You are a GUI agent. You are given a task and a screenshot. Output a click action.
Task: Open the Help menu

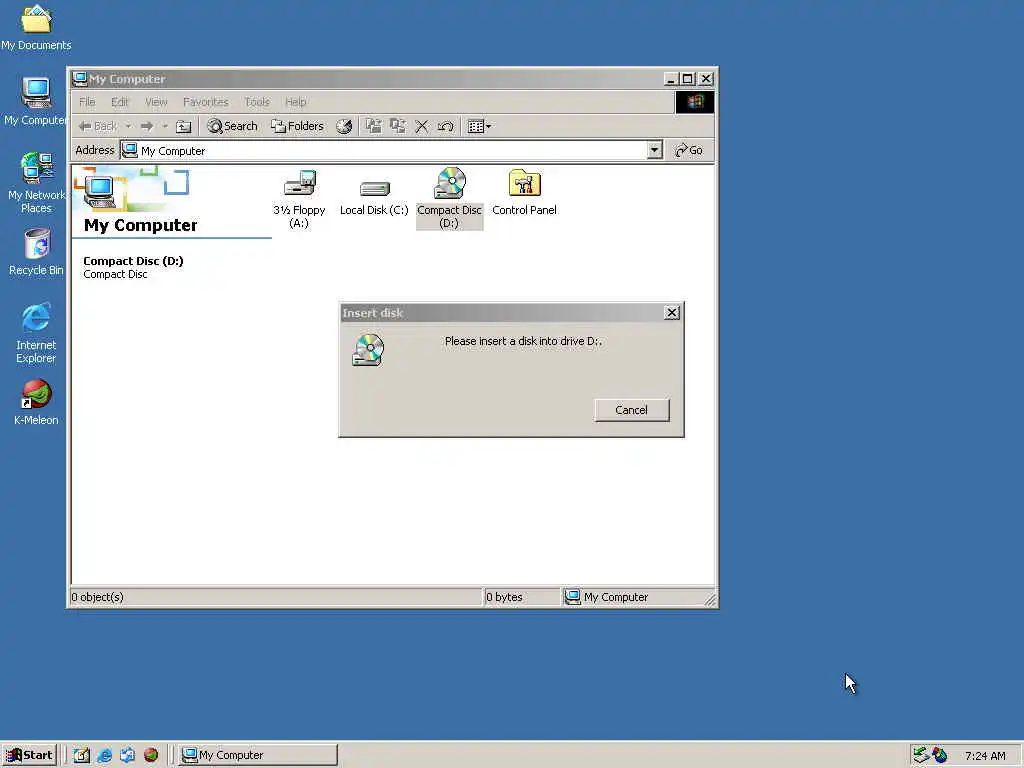(295, 102)
